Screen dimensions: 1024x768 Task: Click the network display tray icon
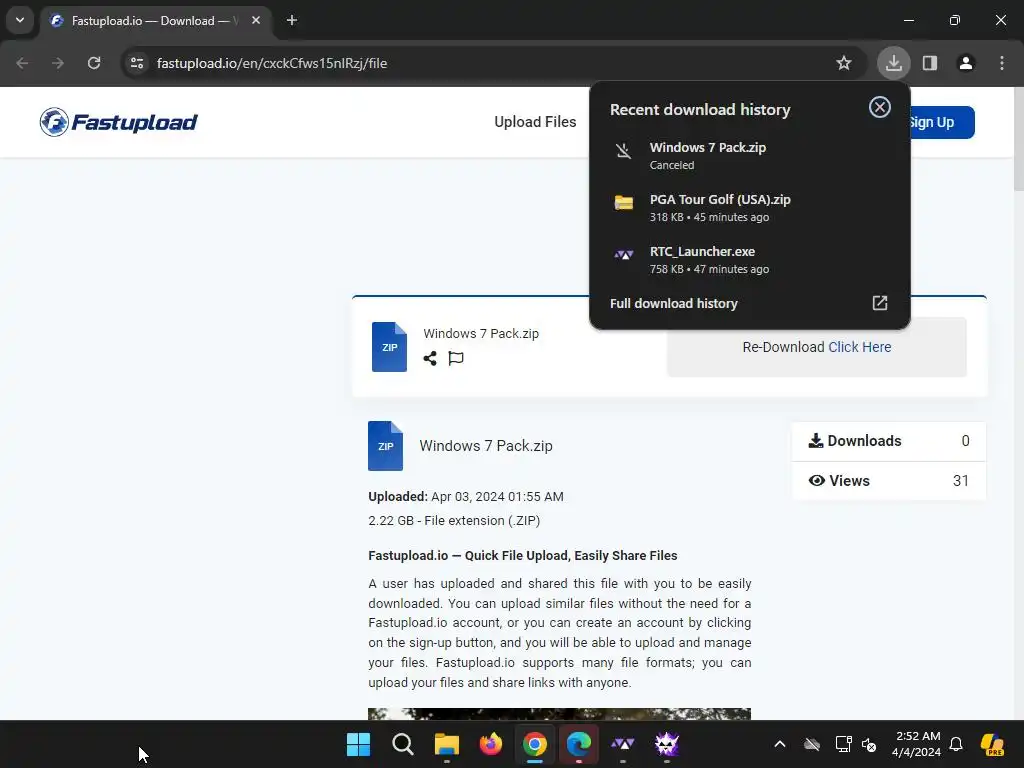coord(843,744)
